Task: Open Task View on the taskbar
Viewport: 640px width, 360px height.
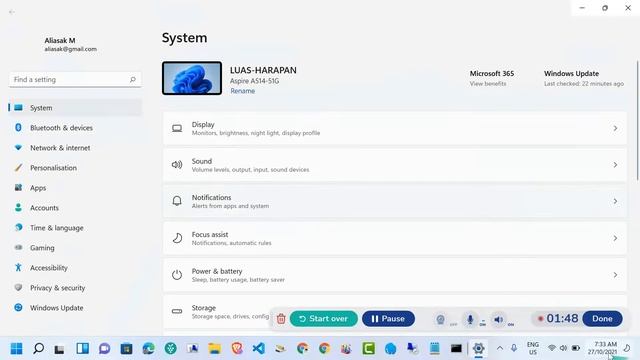Action: [60, 349]
